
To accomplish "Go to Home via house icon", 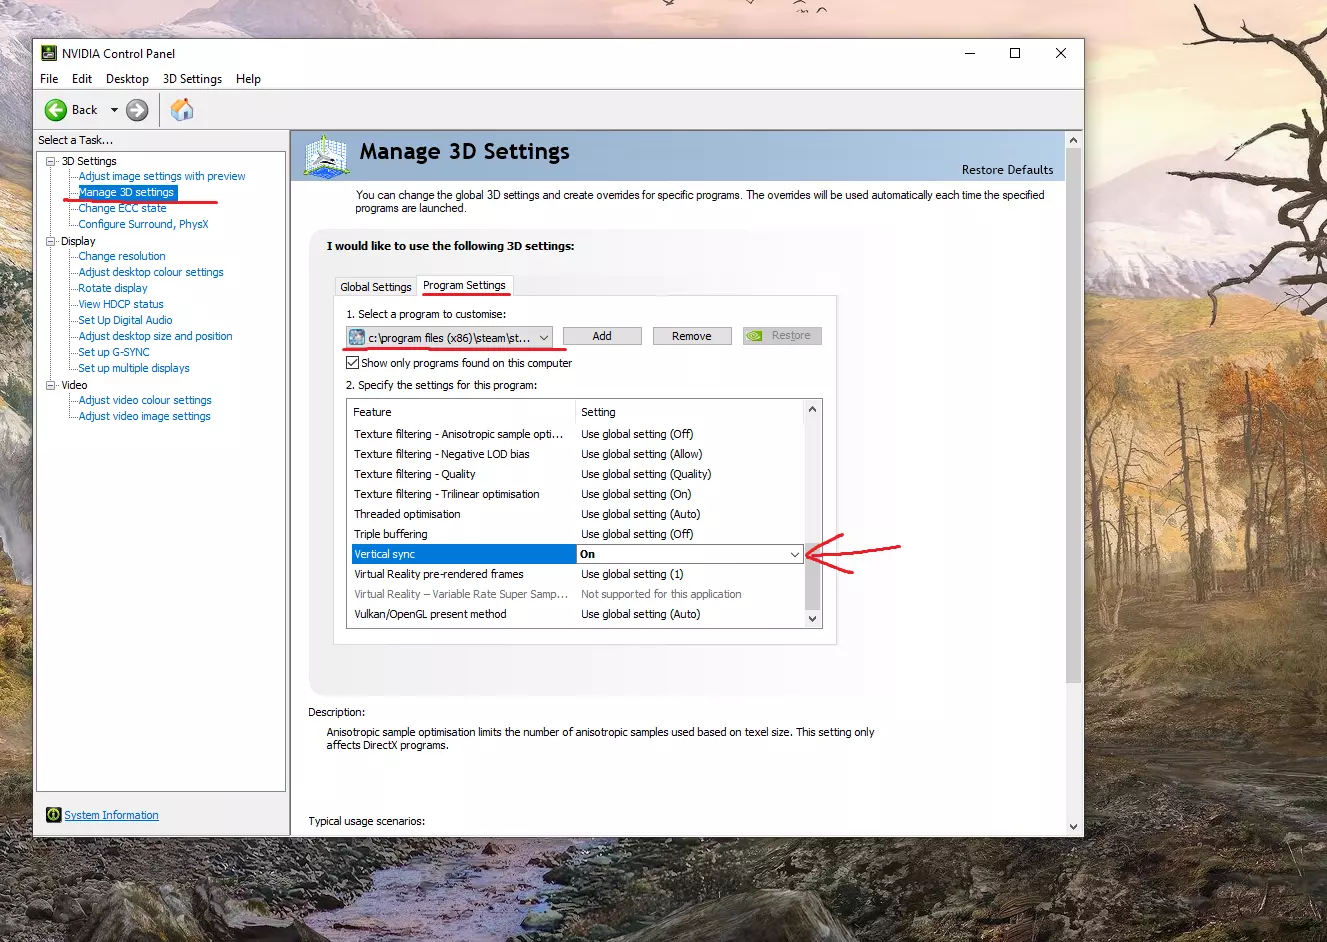I will click(181, 110).
